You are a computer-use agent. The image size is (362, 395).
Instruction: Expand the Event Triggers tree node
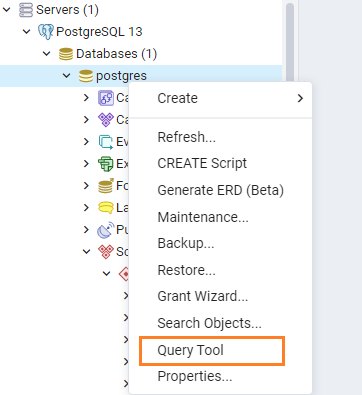pyautogui.click(x=86, y=142)
